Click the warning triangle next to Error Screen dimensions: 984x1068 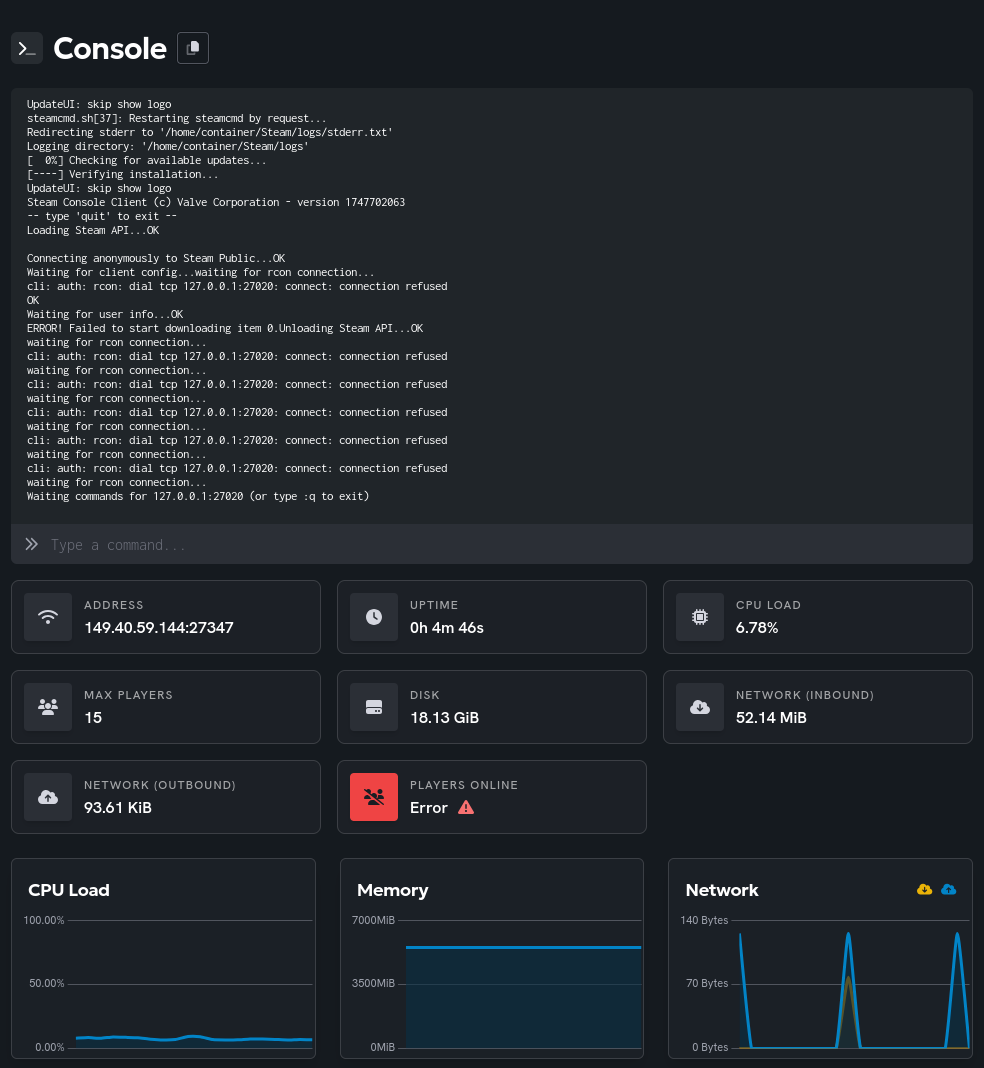466,808
